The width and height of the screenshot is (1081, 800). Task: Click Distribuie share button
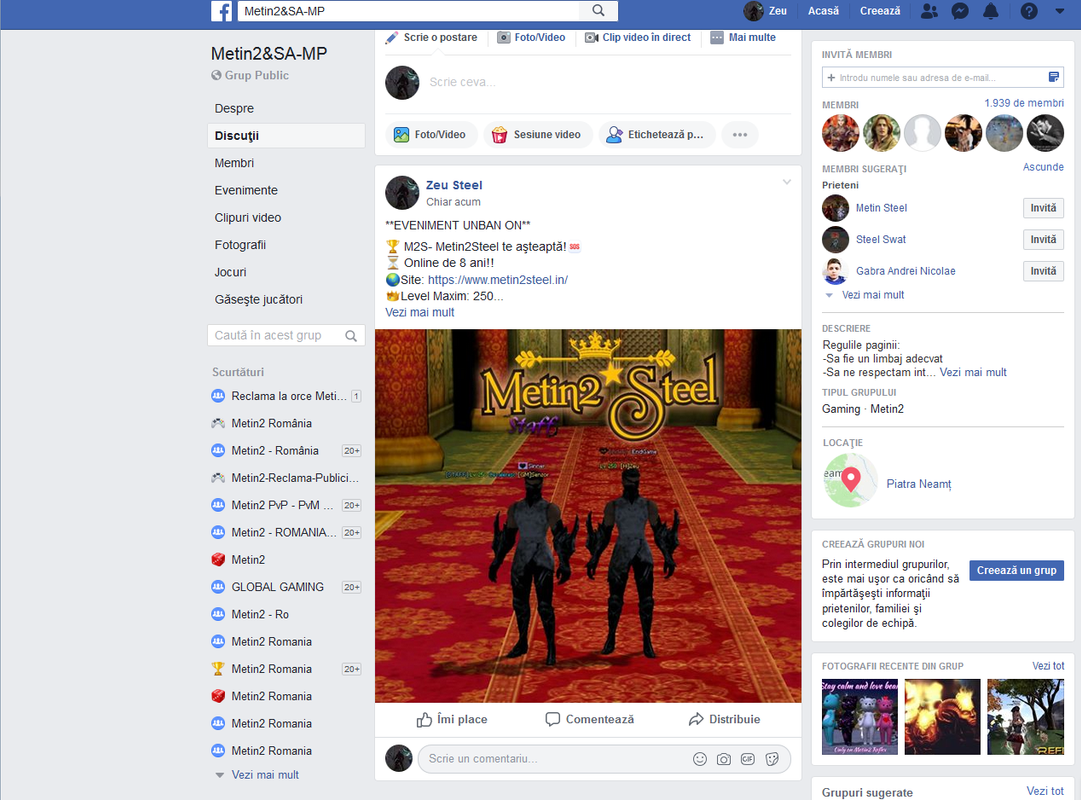(x=724, y=719)
